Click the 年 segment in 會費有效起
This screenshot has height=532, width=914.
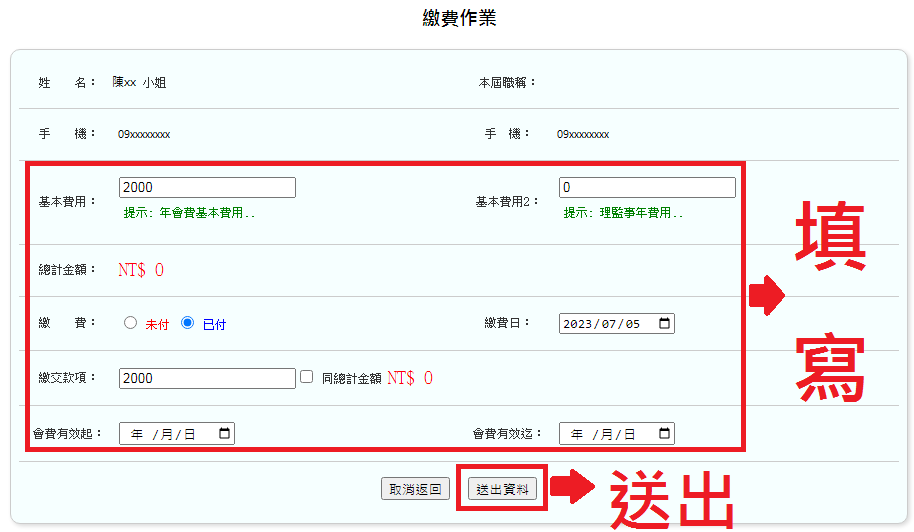137,434
